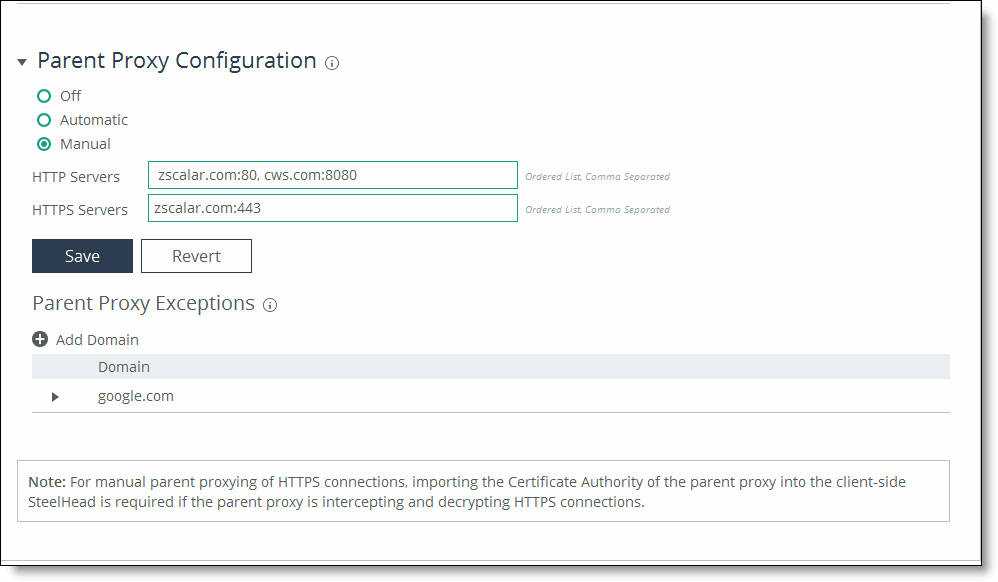
Task: Select the Off radio button
Action: pos(44,96)
